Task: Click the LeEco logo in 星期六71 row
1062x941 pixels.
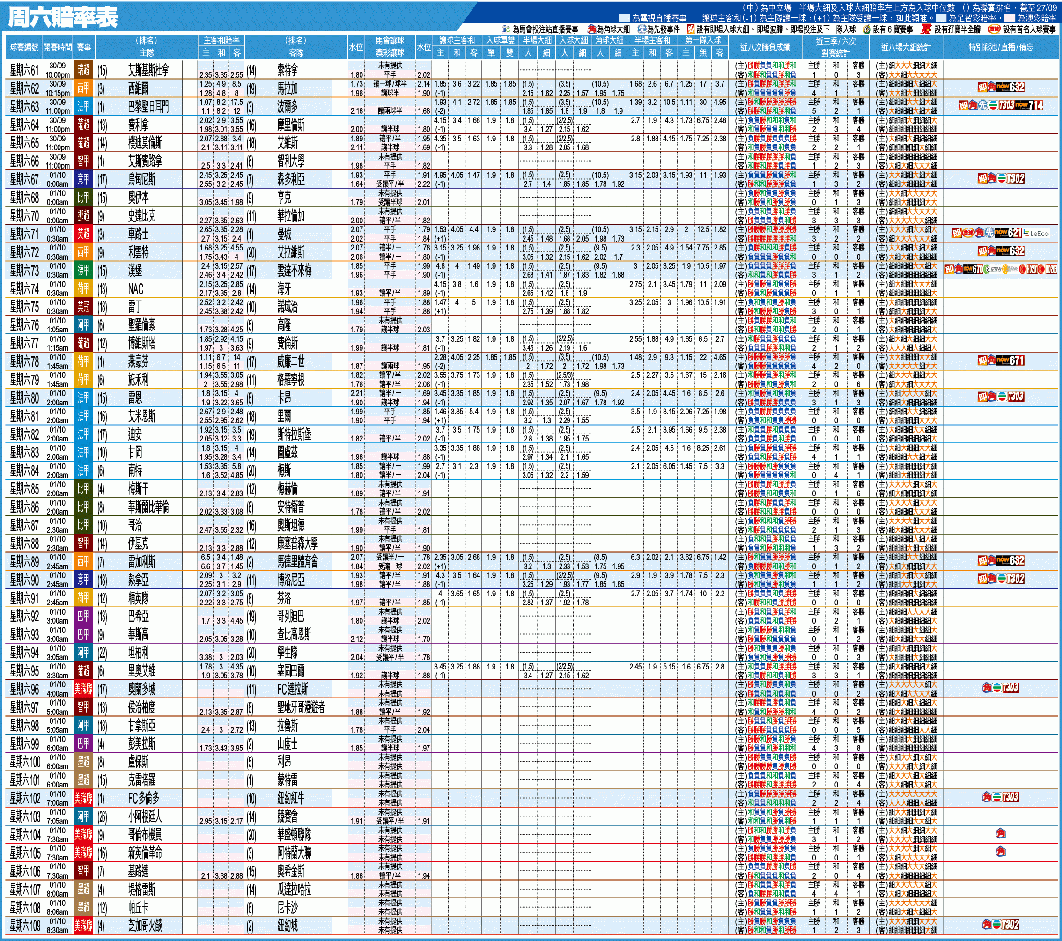Action: 1036,233
